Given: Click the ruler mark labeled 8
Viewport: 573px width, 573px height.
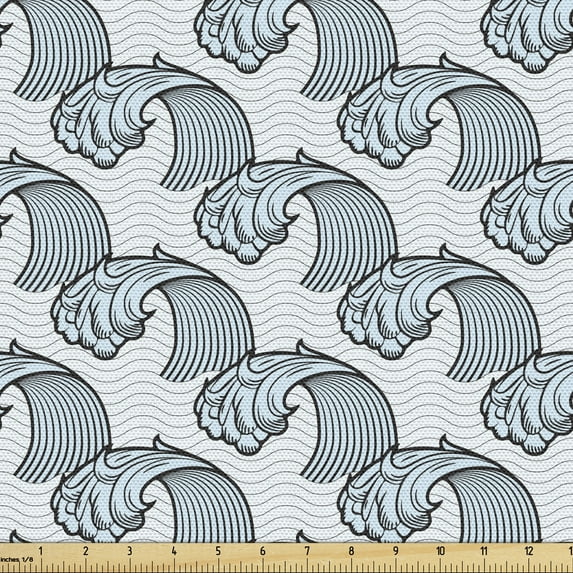Looking at the screenshot, I should [x=351, y=551].
